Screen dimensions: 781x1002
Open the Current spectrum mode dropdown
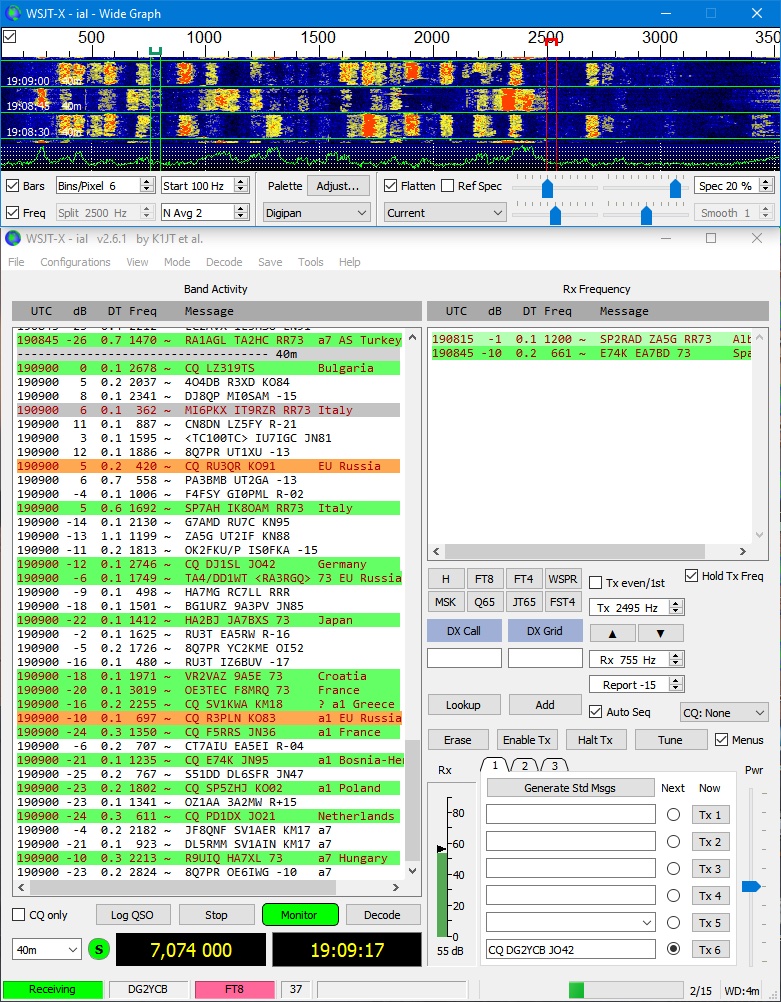point(445,213)
